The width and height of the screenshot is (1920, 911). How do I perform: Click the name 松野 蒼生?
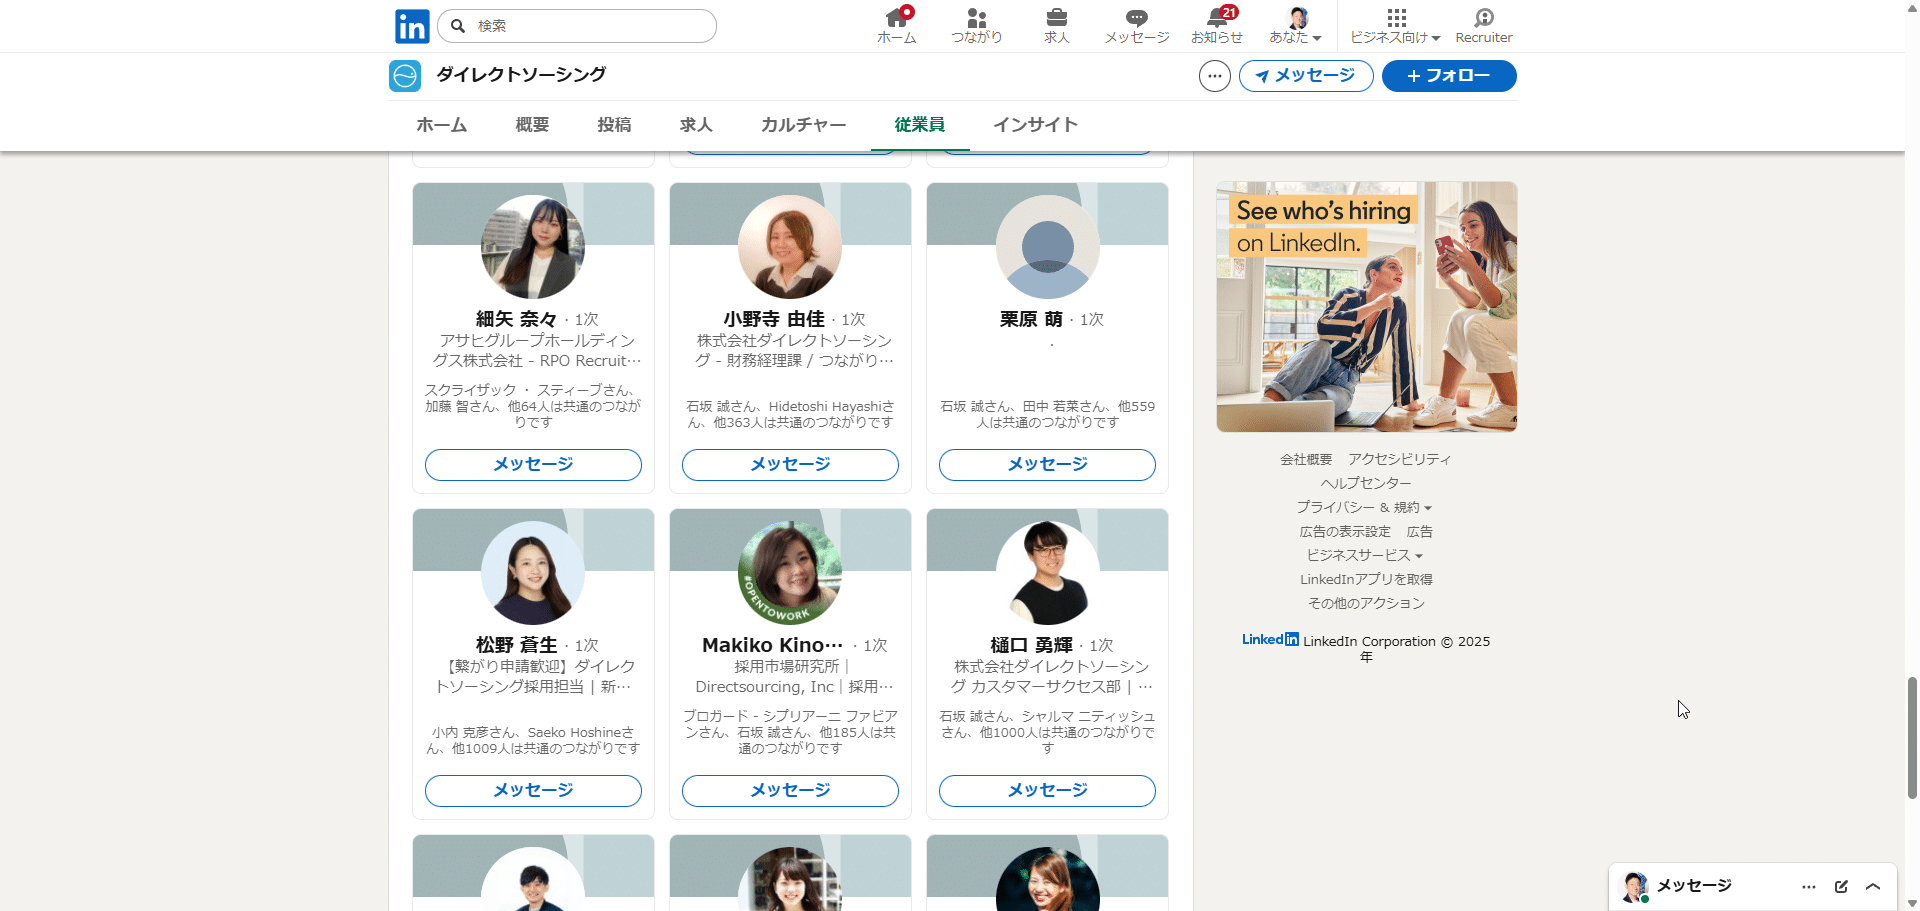[x=516, y=645]
